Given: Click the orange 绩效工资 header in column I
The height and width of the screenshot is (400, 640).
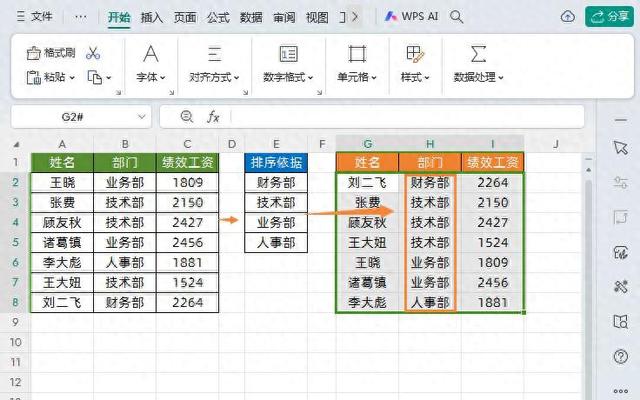Looking at the screenshot, I should click(493, 162).
